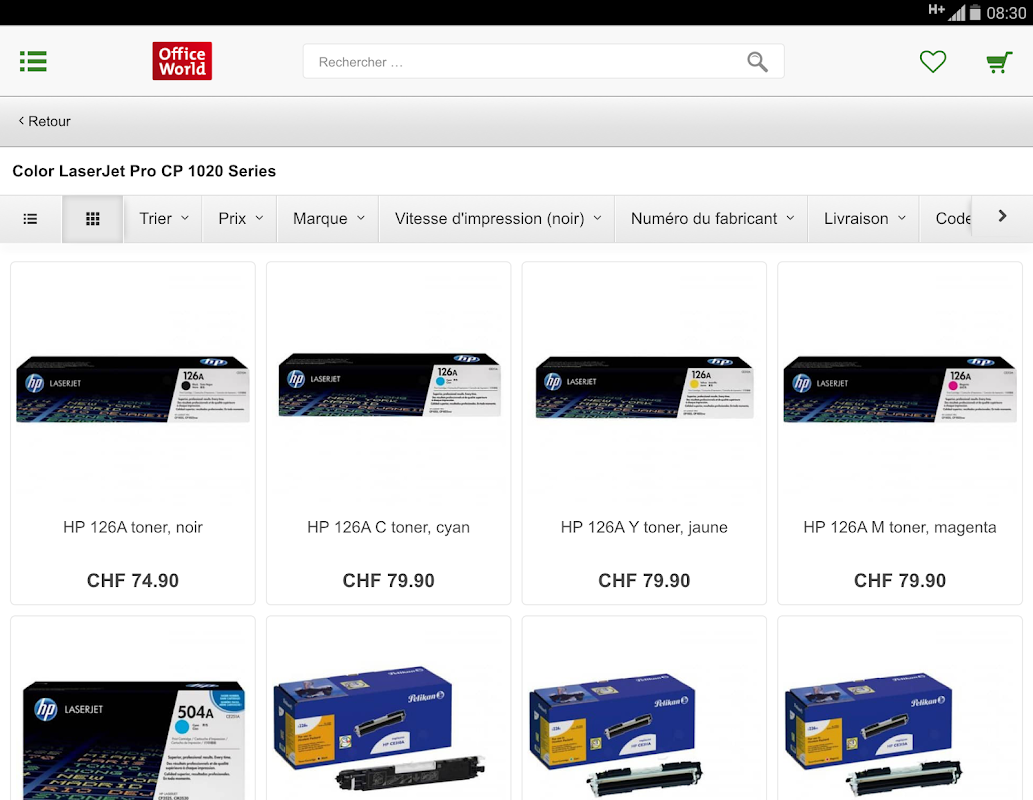Select 'HP 126A M toner, magenta' title

click(x=900, y=527)
